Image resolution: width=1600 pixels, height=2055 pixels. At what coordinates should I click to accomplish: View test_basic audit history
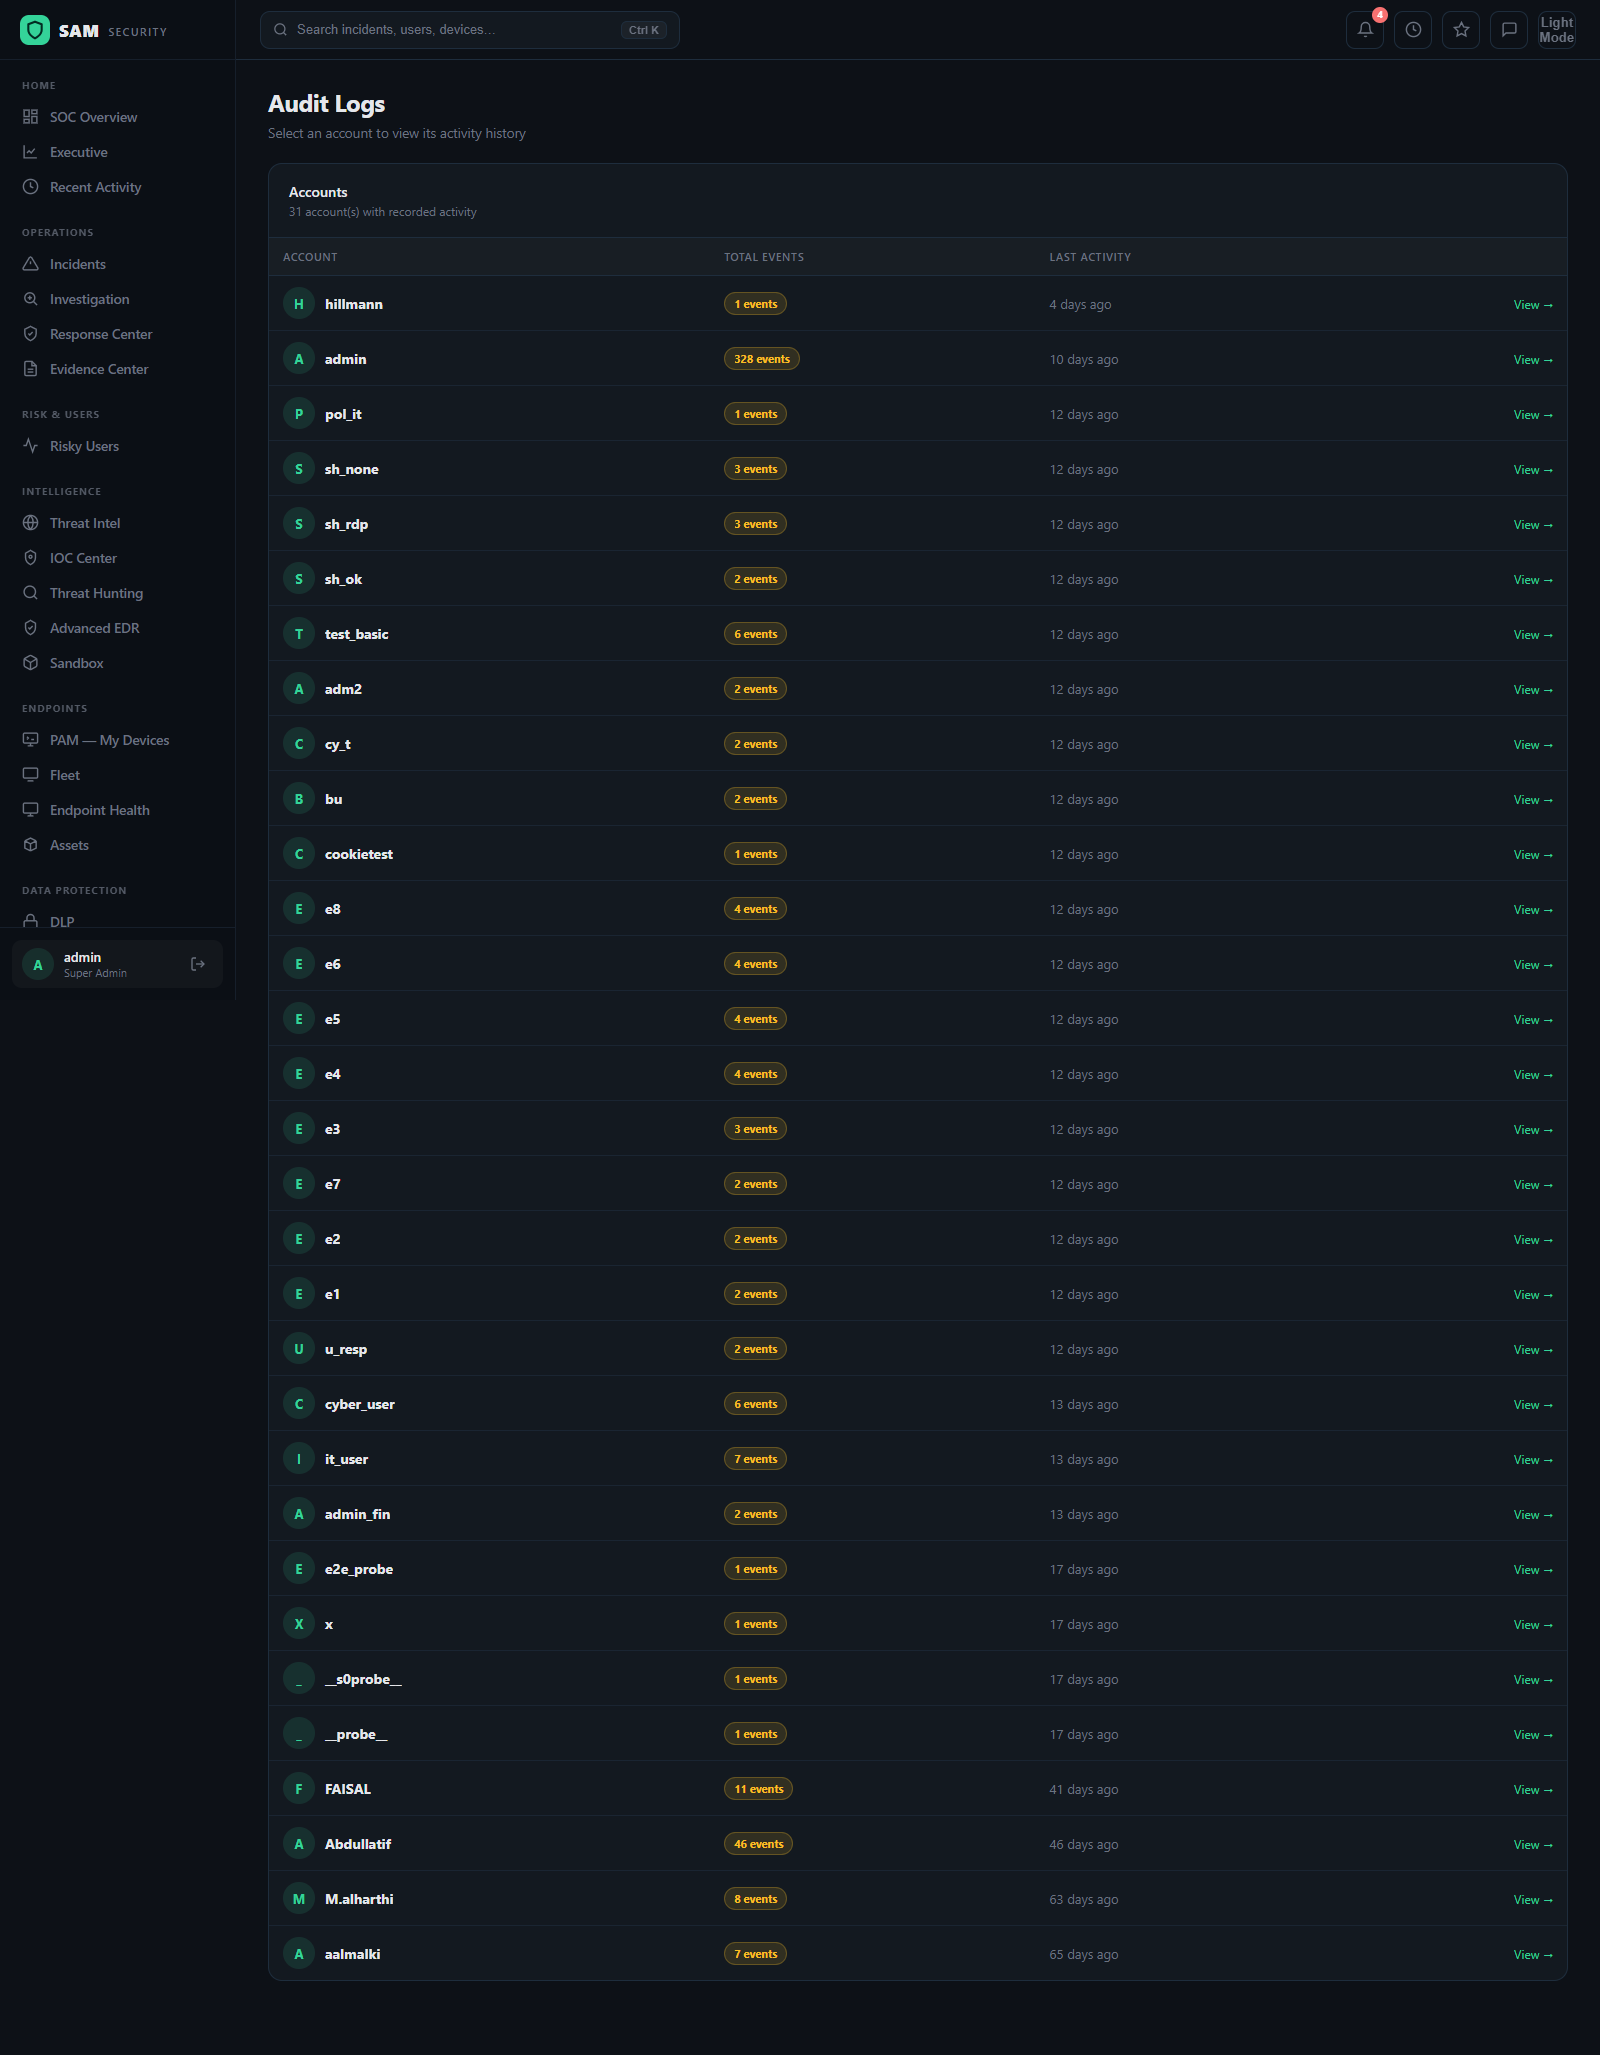1533,635
